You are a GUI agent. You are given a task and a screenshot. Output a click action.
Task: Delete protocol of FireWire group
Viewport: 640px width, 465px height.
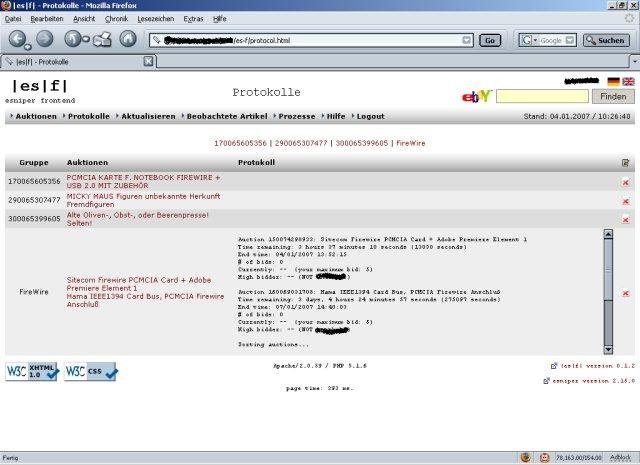625,293
